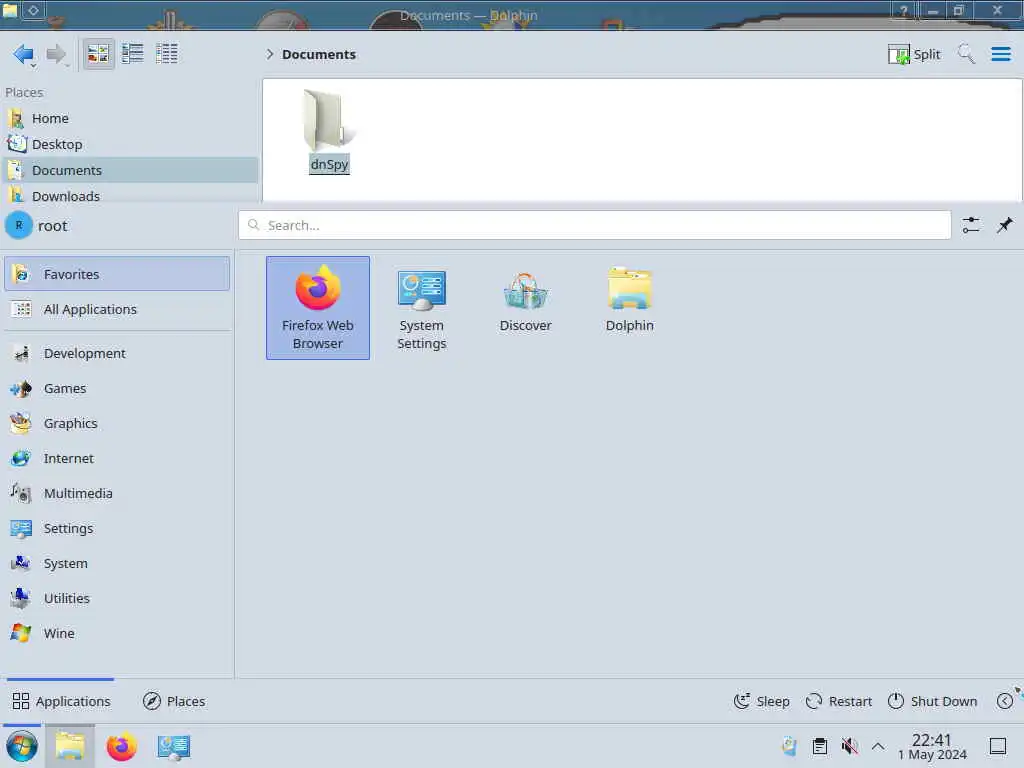1024x768 pixels.
Task: Open Home in Places panel
Action: click(x=131, y=118)
